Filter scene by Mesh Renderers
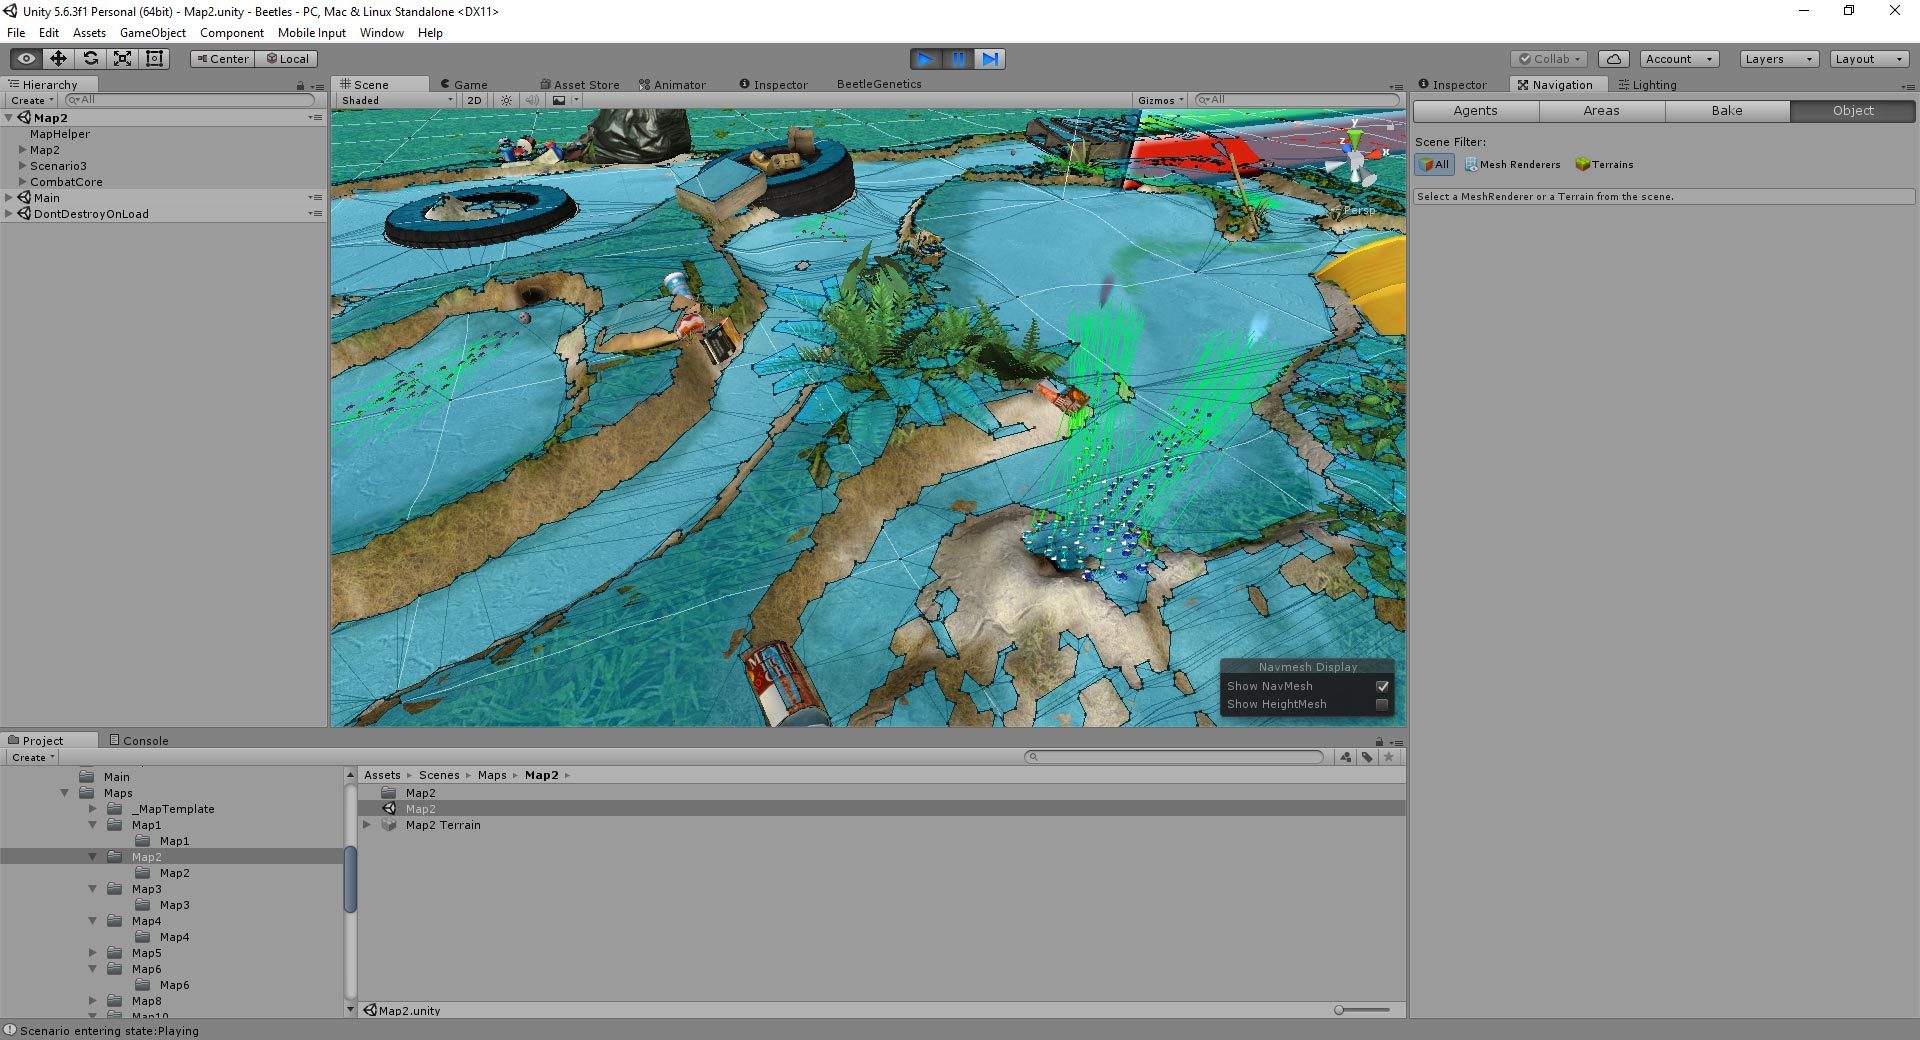The image size is (1920, 1040). pos(1512,165)
